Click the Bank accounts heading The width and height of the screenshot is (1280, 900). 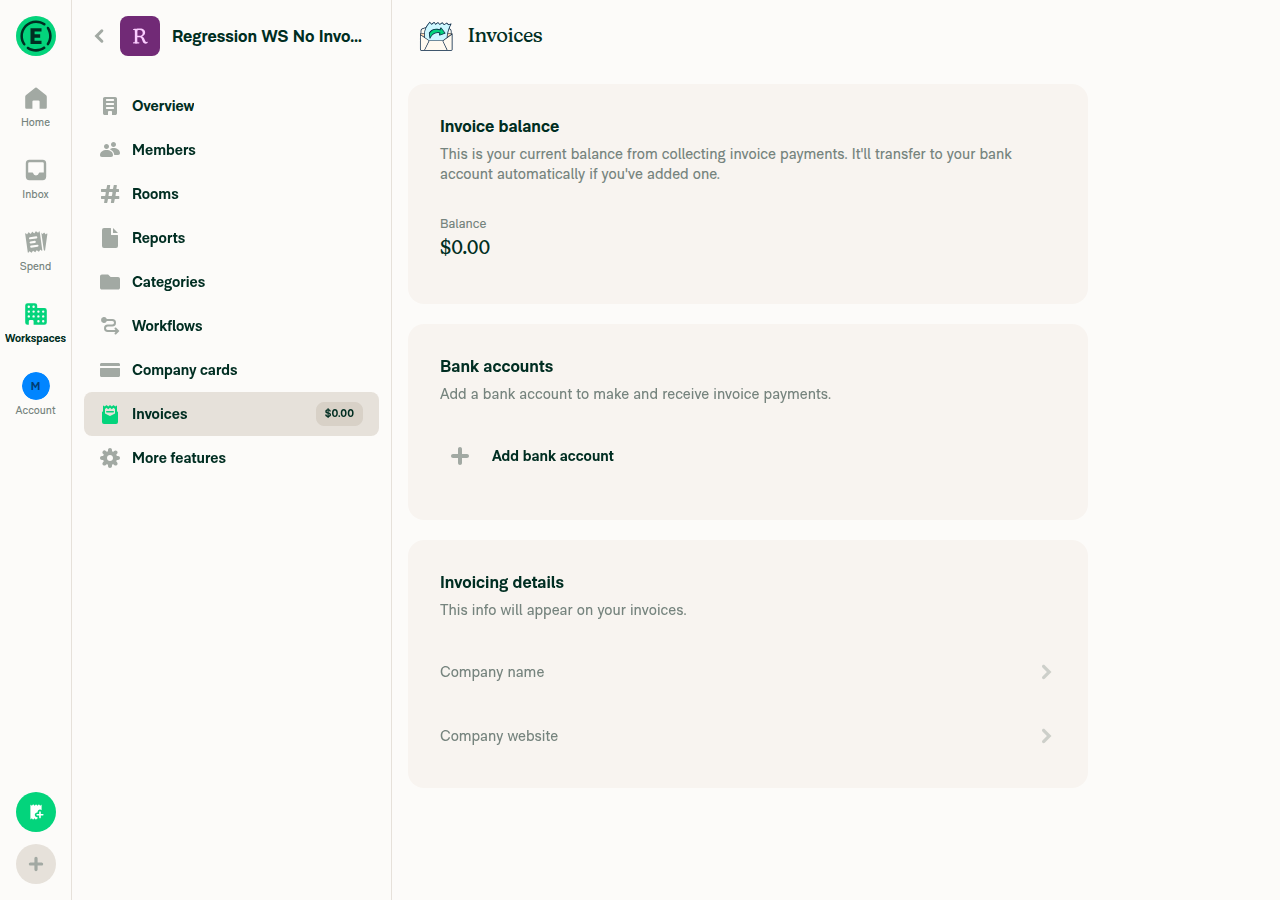(496, 366)
